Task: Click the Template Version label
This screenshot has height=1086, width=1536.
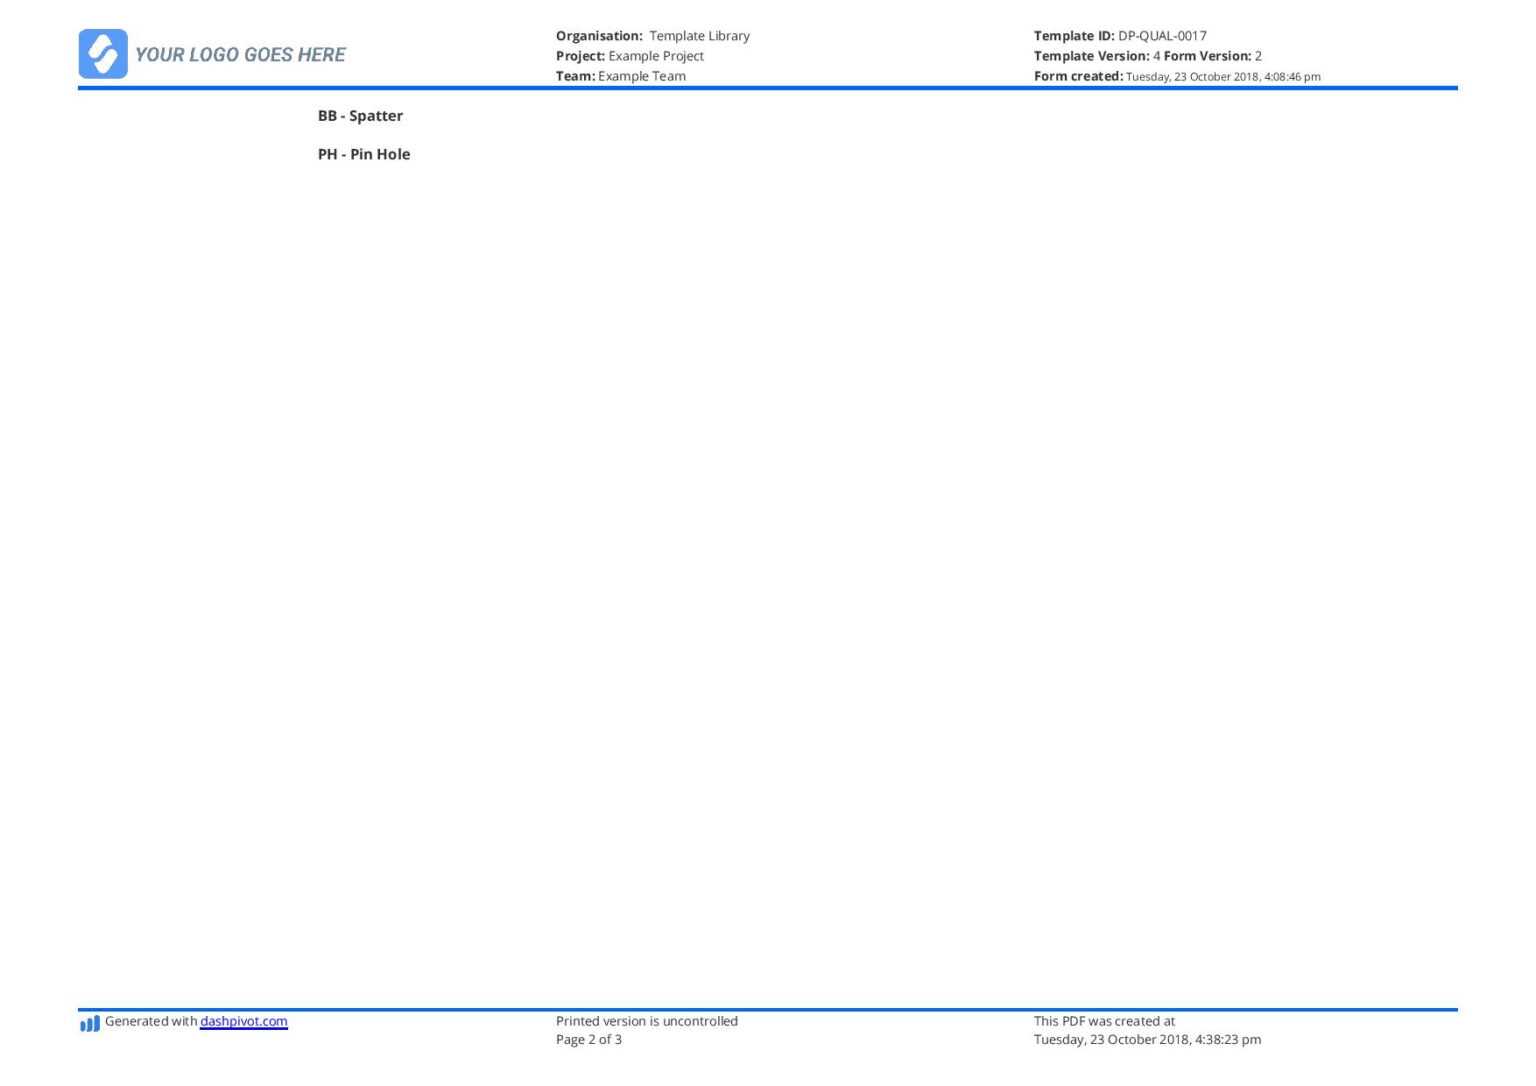Action: coord(1091,56)
